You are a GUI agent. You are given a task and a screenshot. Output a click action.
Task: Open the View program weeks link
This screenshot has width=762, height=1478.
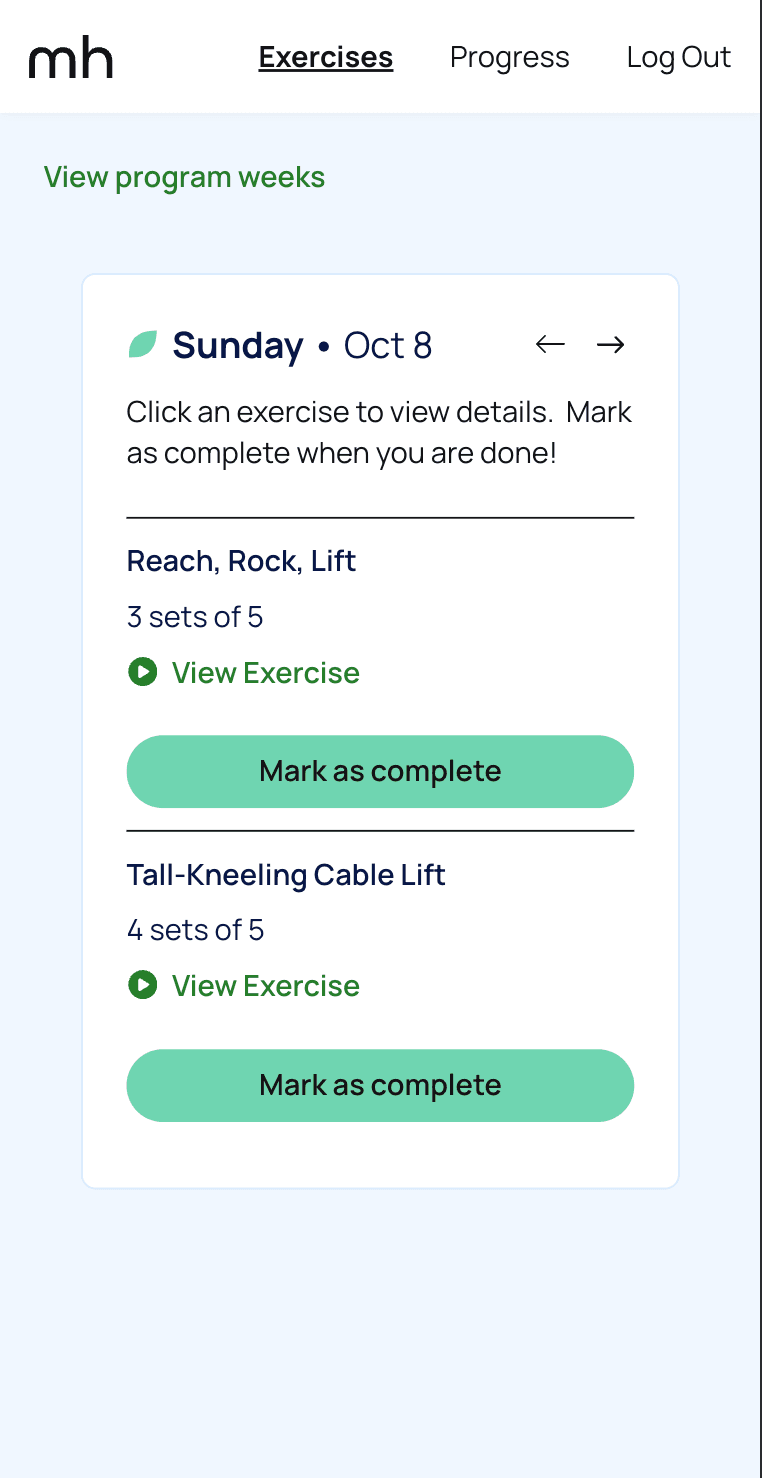[184, 178]
